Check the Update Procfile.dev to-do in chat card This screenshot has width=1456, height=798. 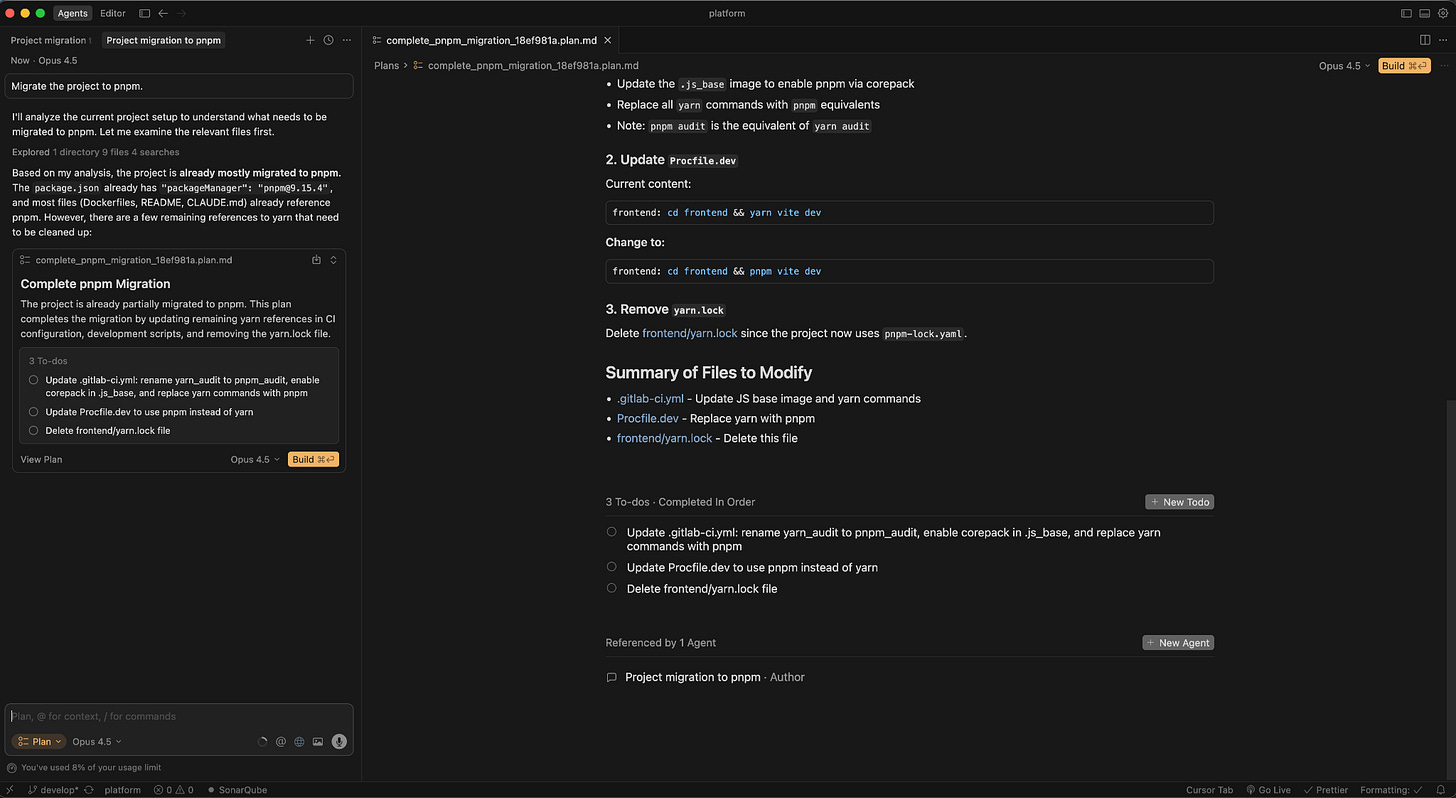tap(34, 412)
